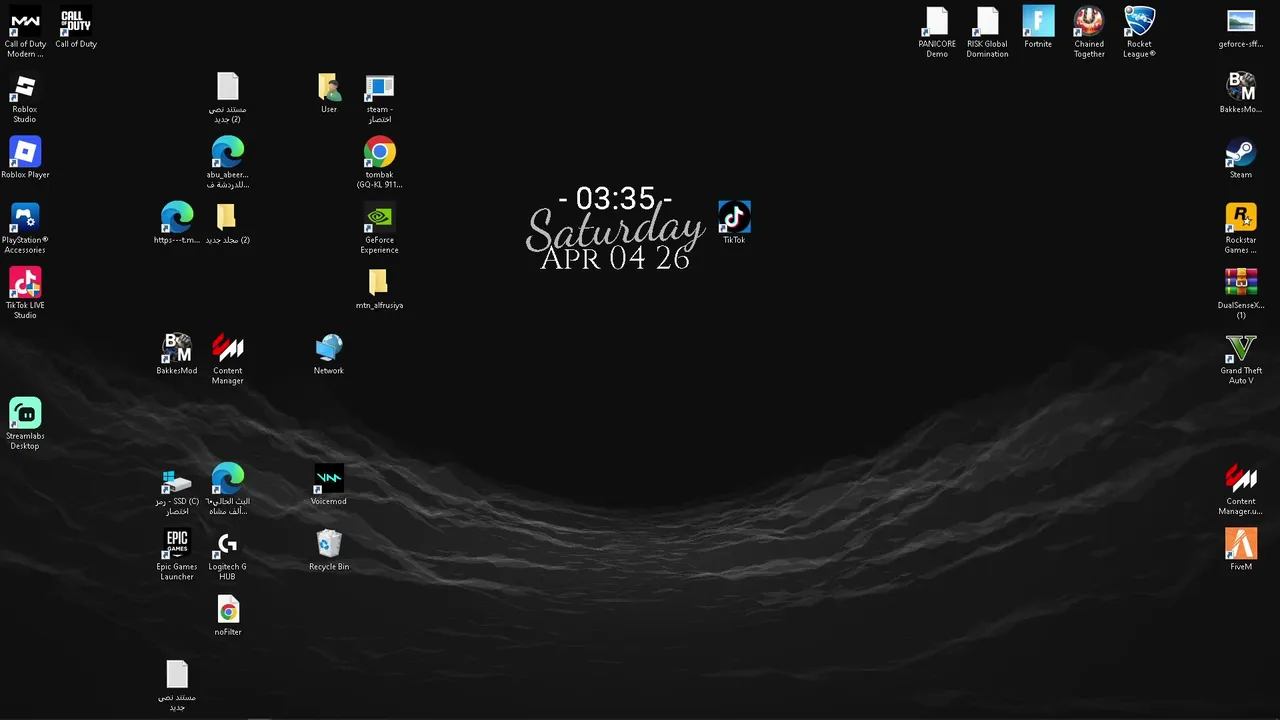The image size is (1280, 720).
Task: Launch Rocket League
Action: tap(1139, 32)
